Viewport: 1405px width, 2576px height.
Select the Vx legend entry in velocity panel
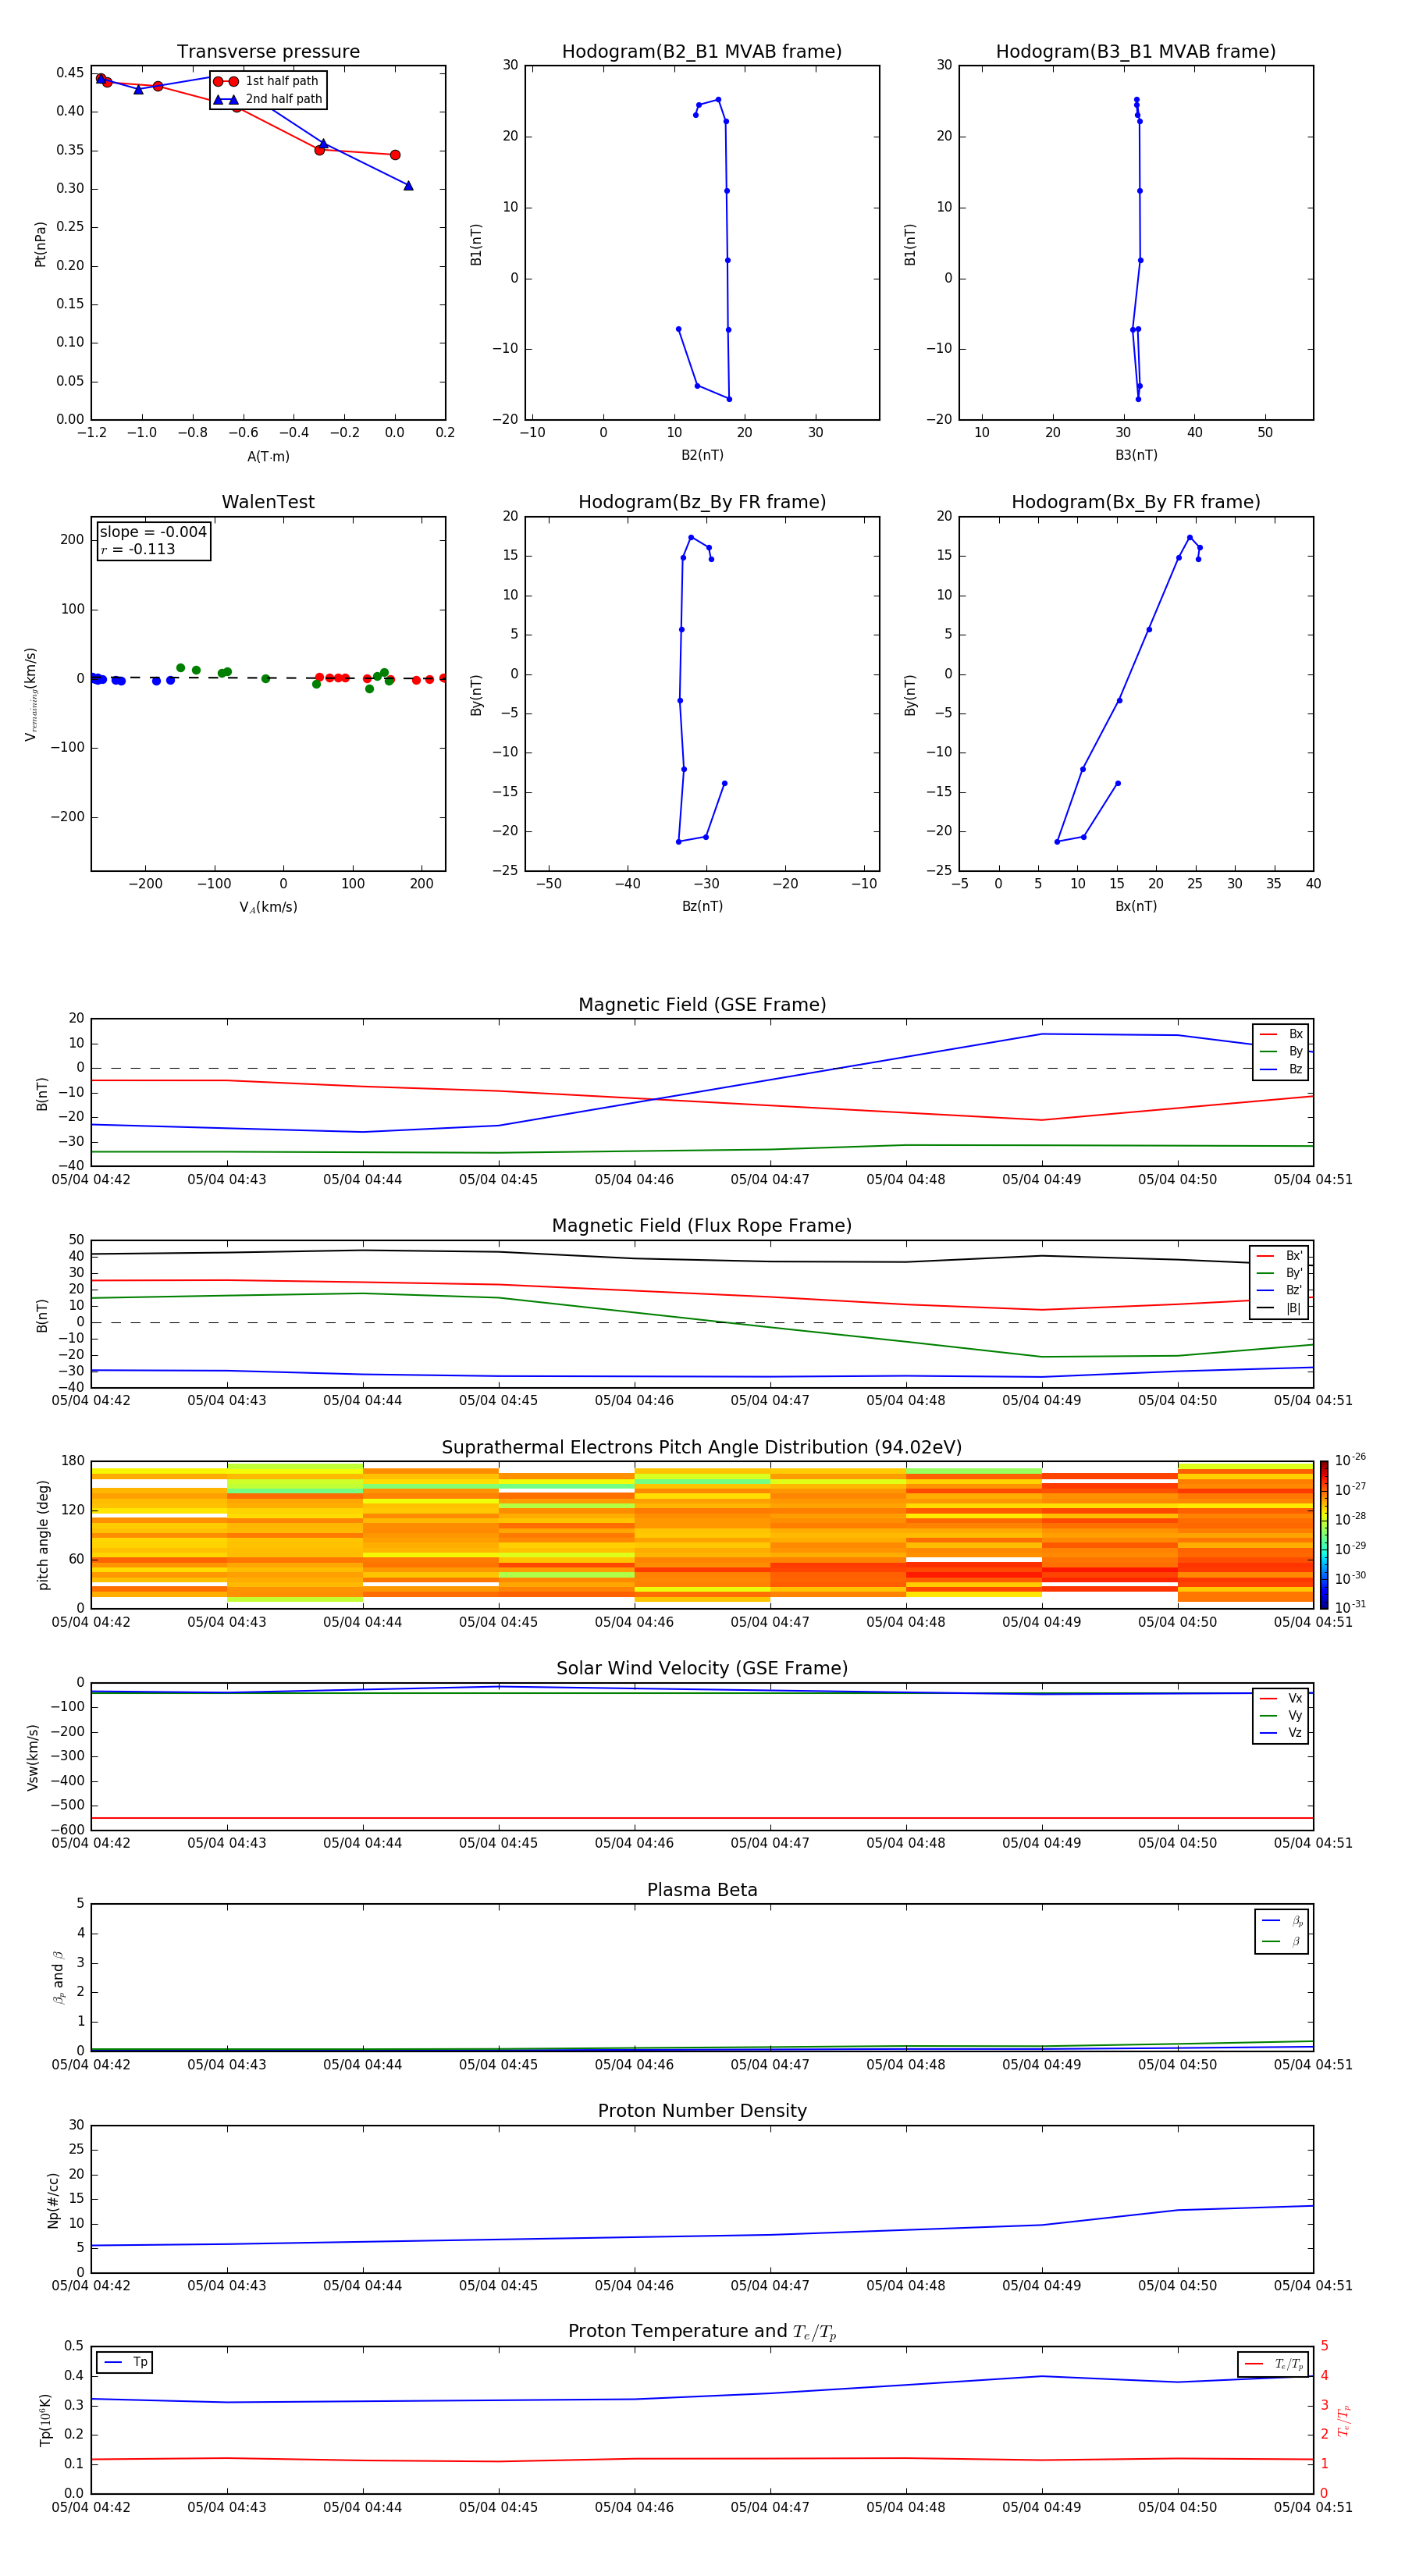click(x=1281, y=1698)
